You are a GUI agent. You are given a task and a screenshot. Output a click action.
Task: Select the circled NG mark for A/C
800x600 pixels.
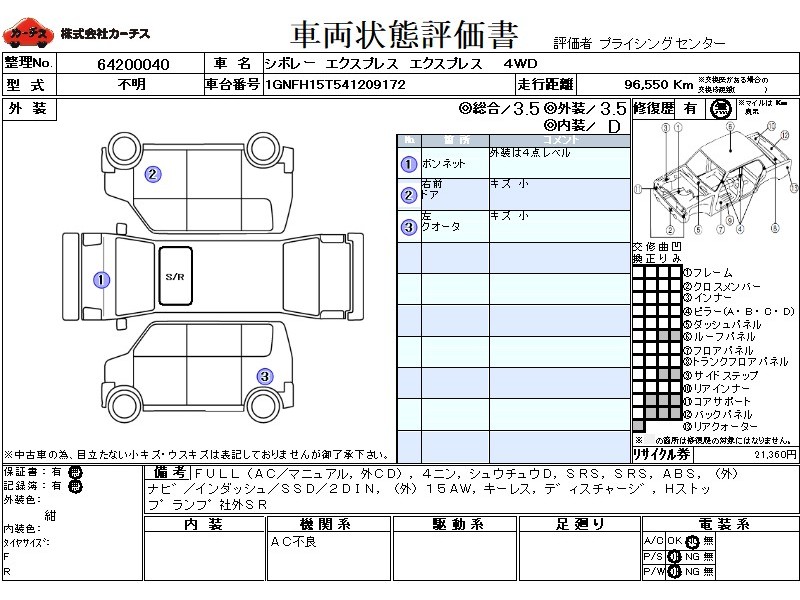[690, 541]
